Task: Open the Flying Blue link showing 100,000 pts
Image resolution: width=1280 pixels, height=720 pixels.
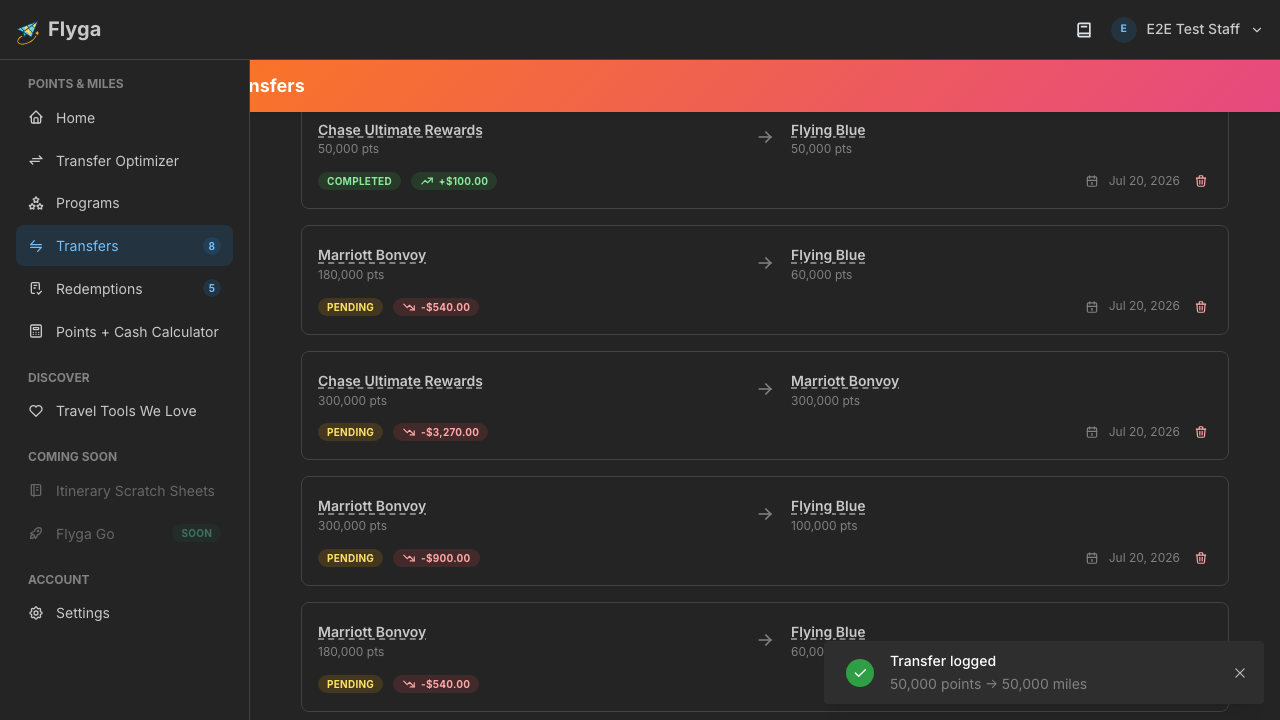Action: point(828,506)
